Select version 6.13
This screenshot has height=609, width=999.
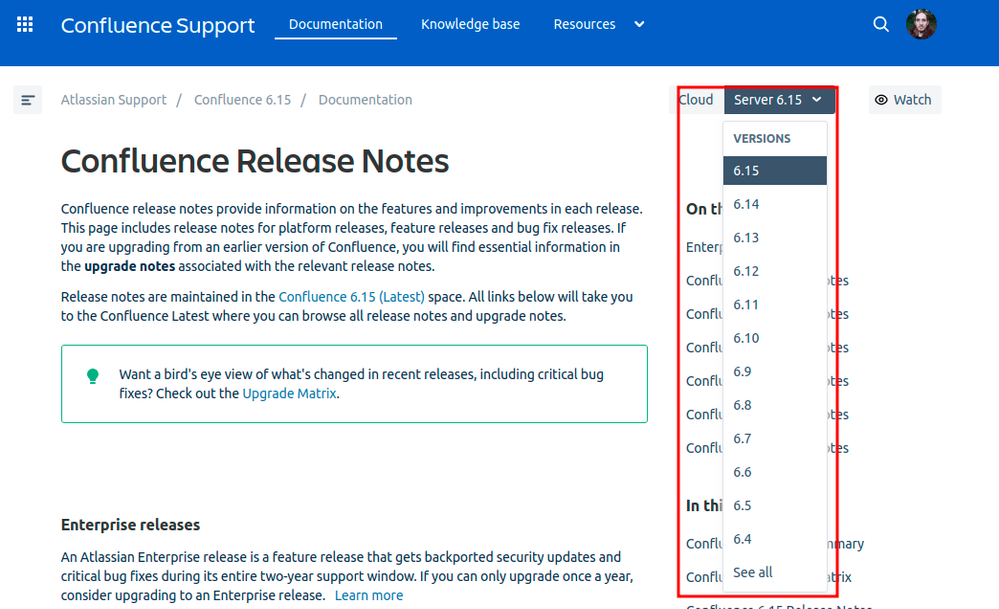point(775,238)
